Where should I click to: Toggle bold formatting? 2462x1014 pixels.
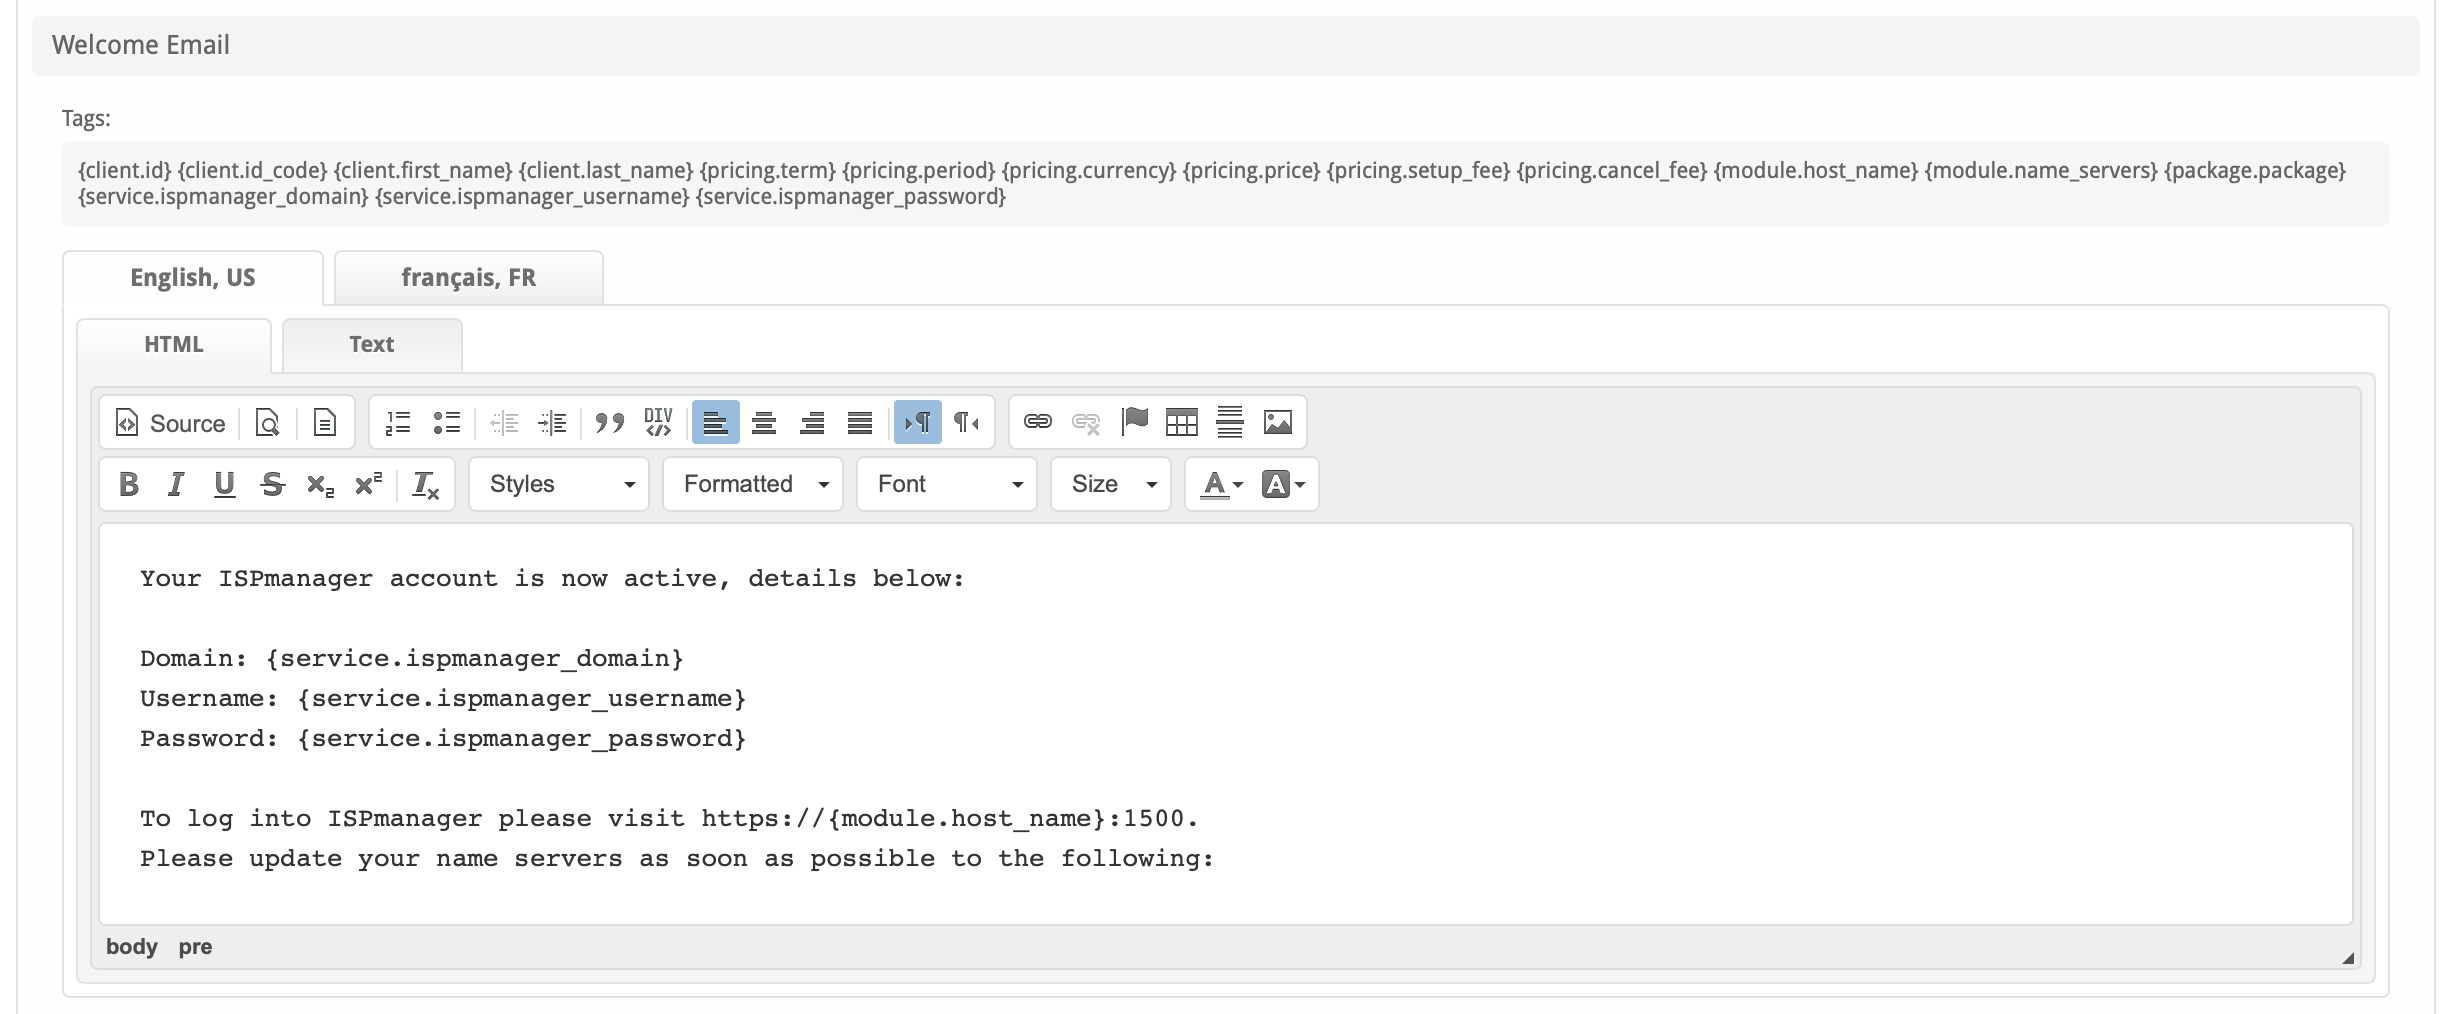[x=128, y=485]
